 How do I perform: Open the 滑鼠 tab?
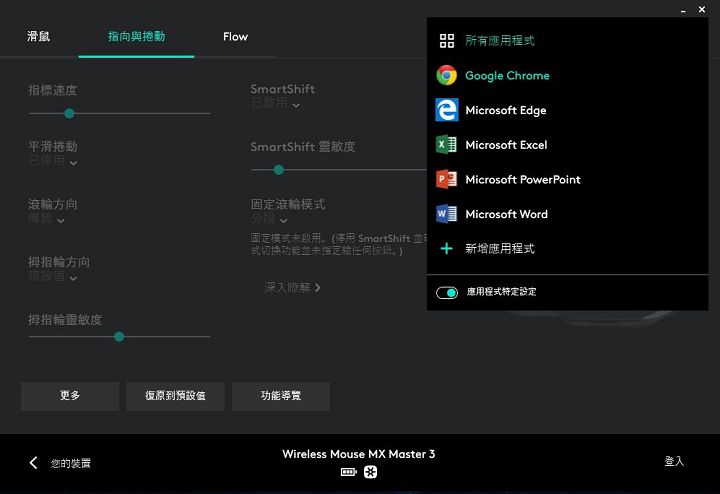39,36
